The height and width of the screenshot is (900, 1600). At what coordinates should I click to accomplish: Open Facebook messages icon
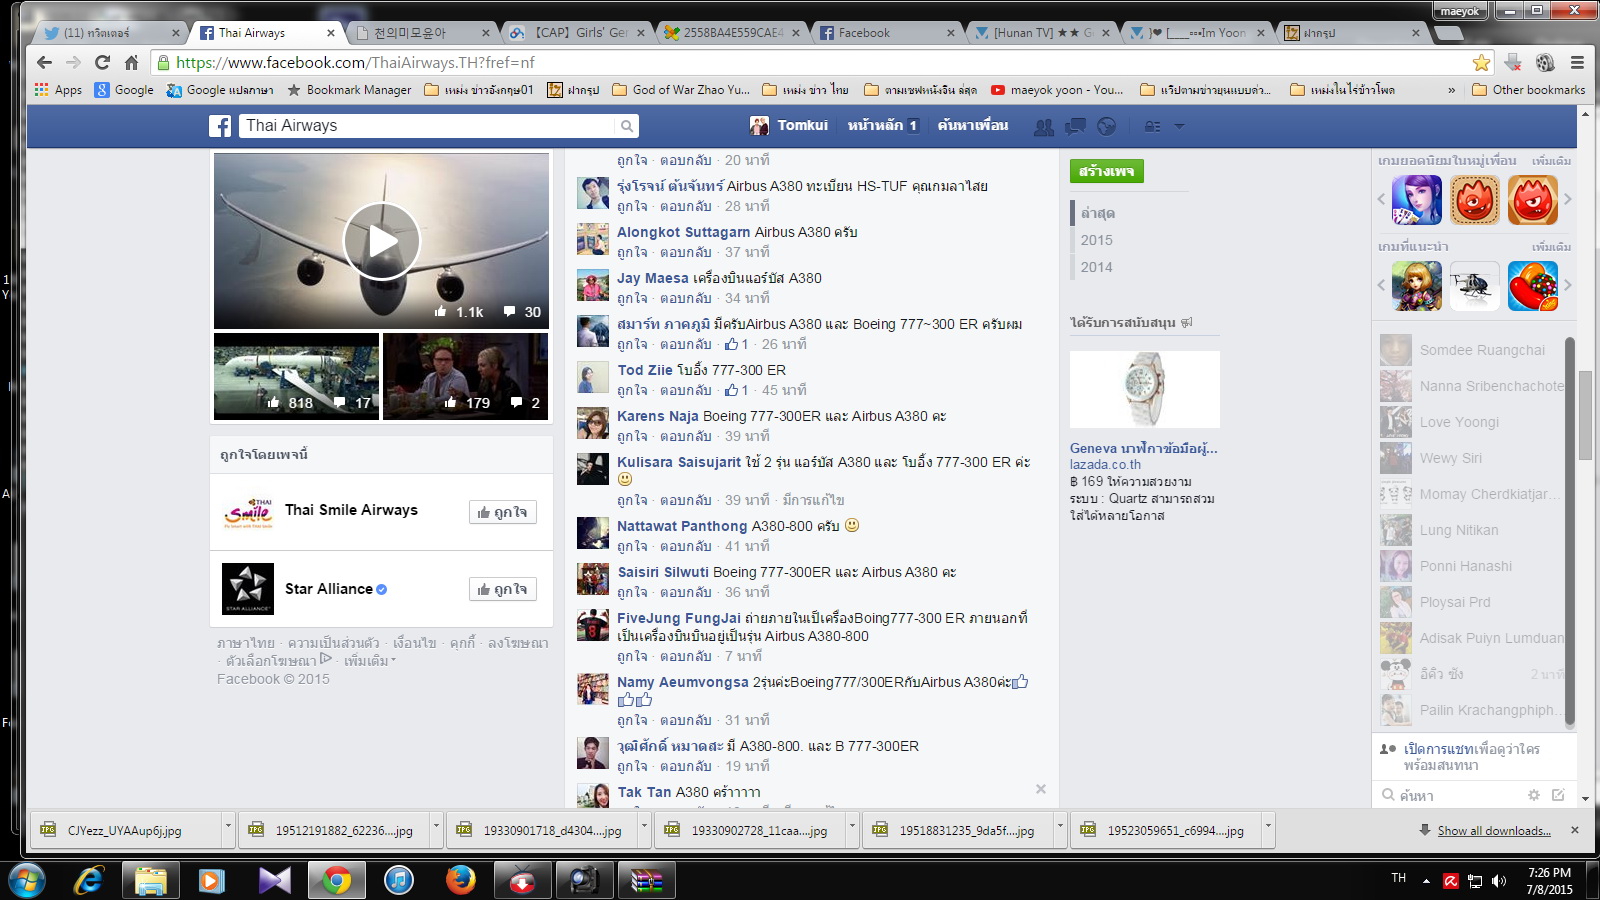tap(1076, 127)
